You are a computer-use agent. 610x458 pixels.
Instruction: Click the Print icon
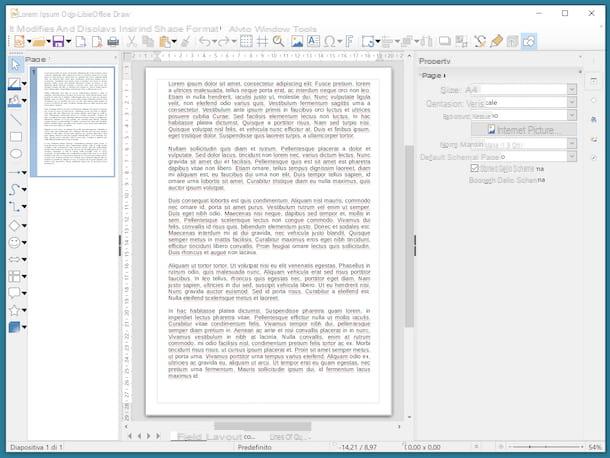point(113,41)
